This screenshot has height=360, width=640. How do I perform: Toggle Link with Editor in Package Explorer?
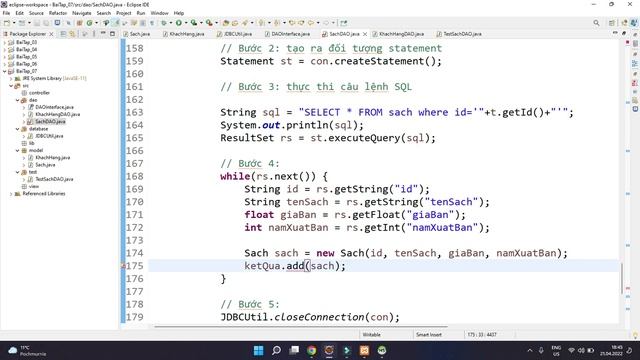pos(72,34)
